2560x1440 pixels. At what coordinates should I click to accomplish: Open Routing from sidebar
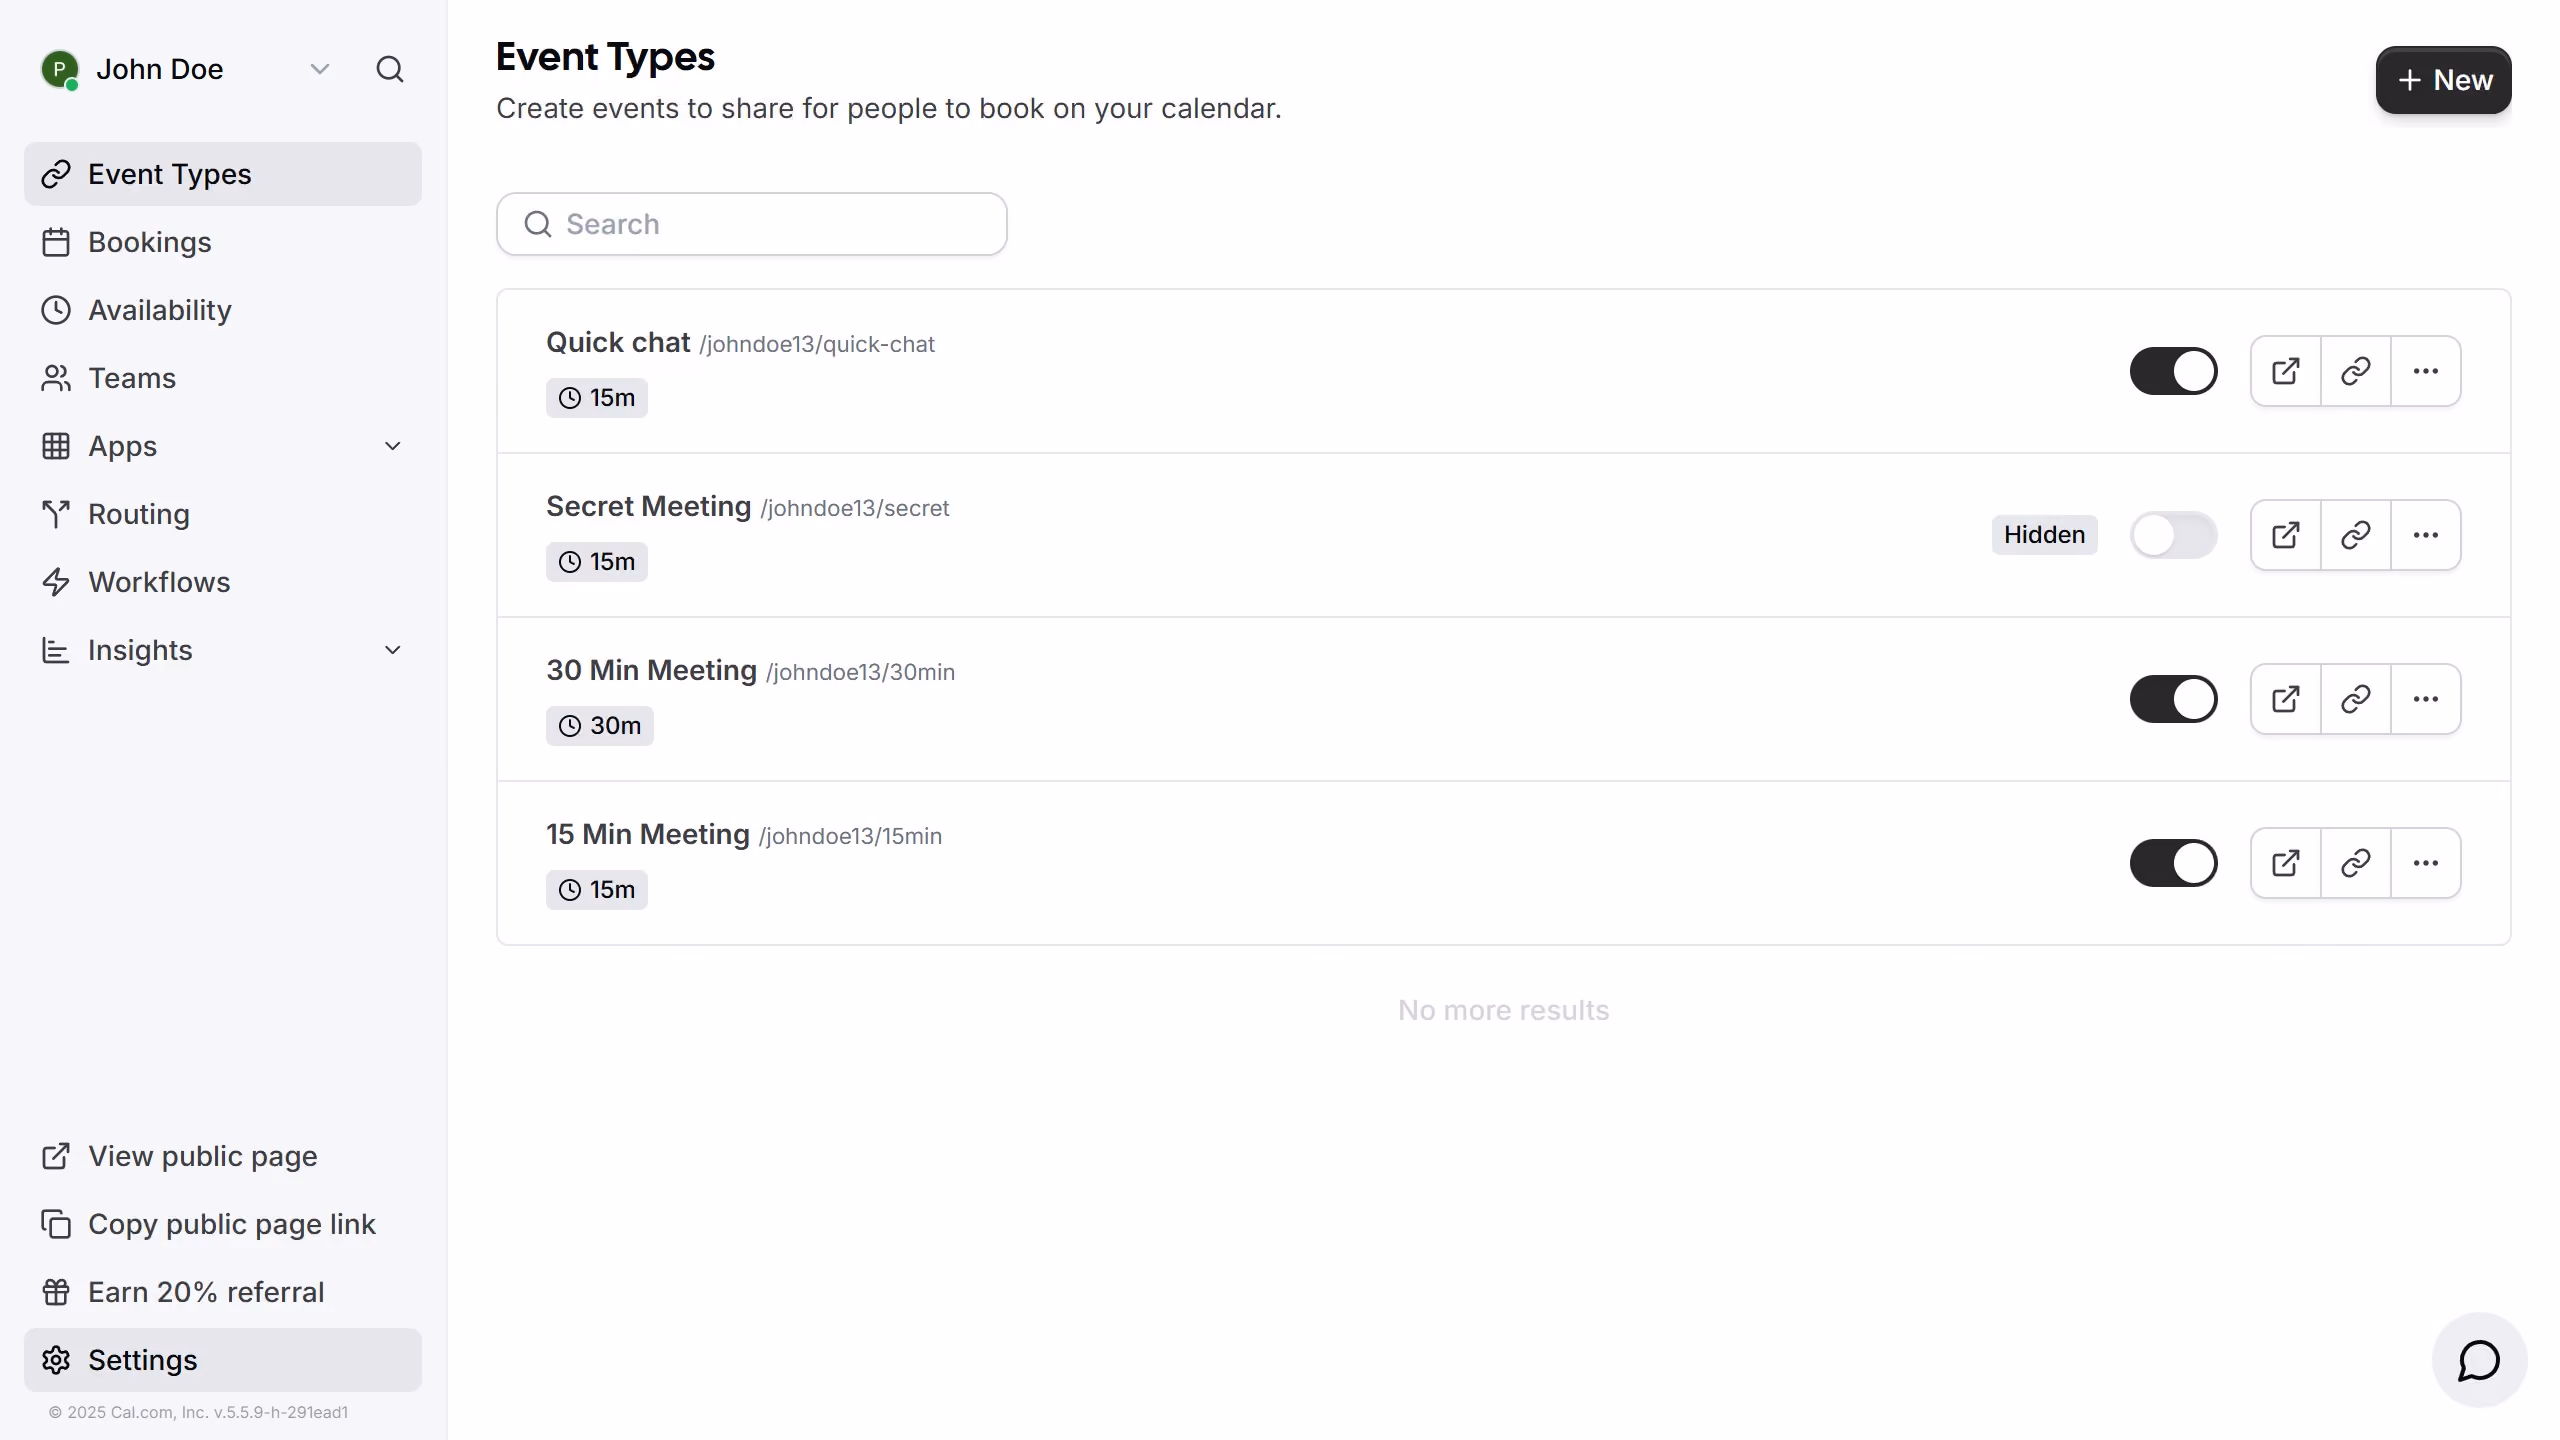223,514
